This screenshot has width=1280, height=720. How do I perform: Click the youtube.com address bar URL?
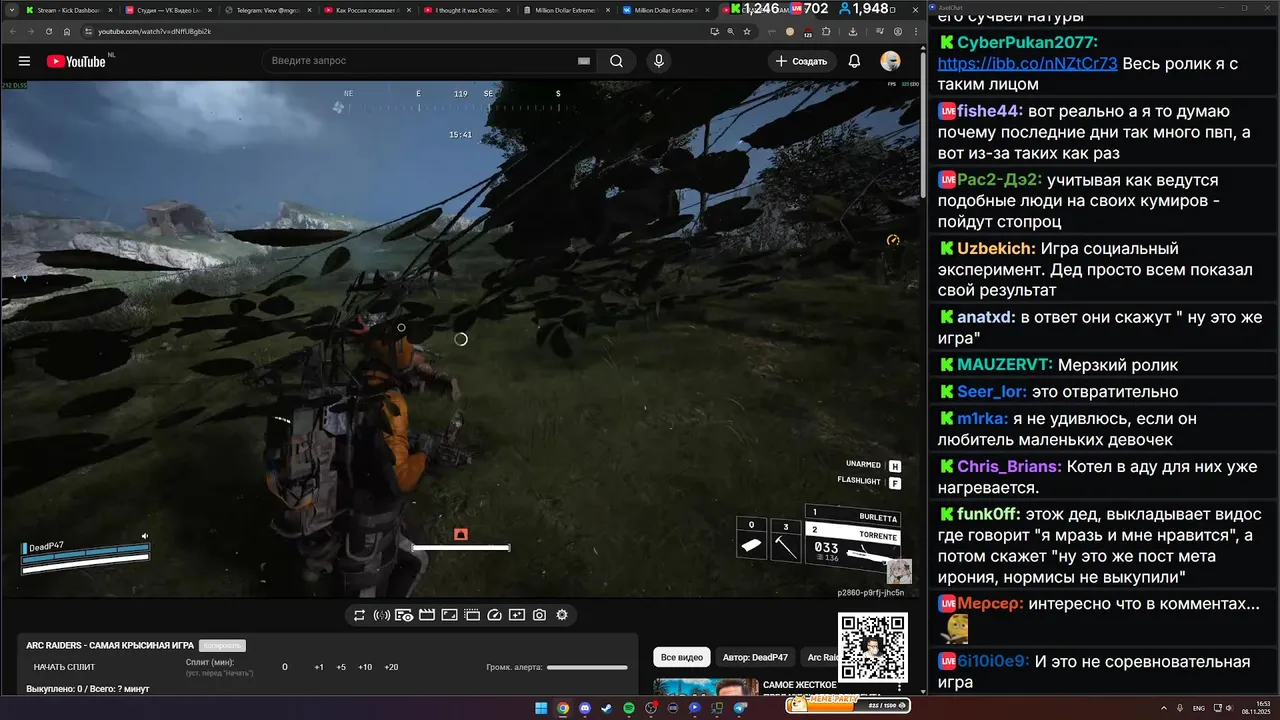pyautogui.click(x=154, y=31)
